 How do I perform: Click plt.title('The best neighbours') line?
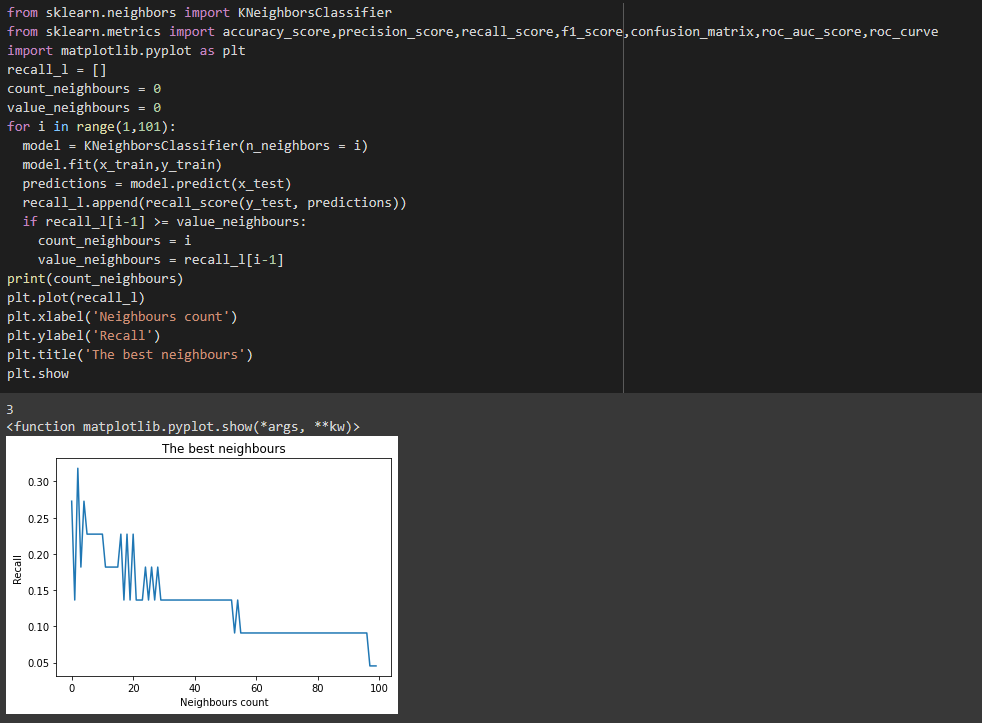click(x=130, y=355)
